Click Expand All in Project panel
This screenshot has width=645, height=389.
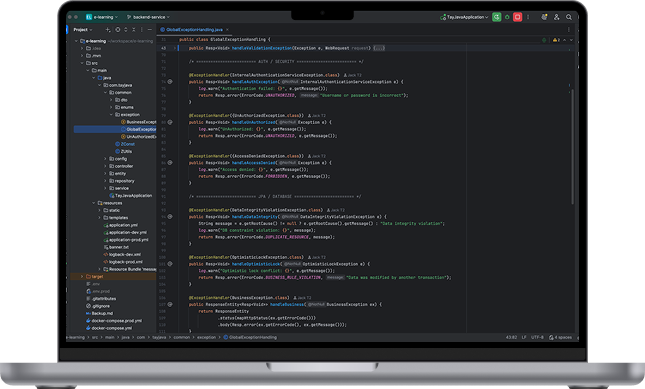[126, 30]
